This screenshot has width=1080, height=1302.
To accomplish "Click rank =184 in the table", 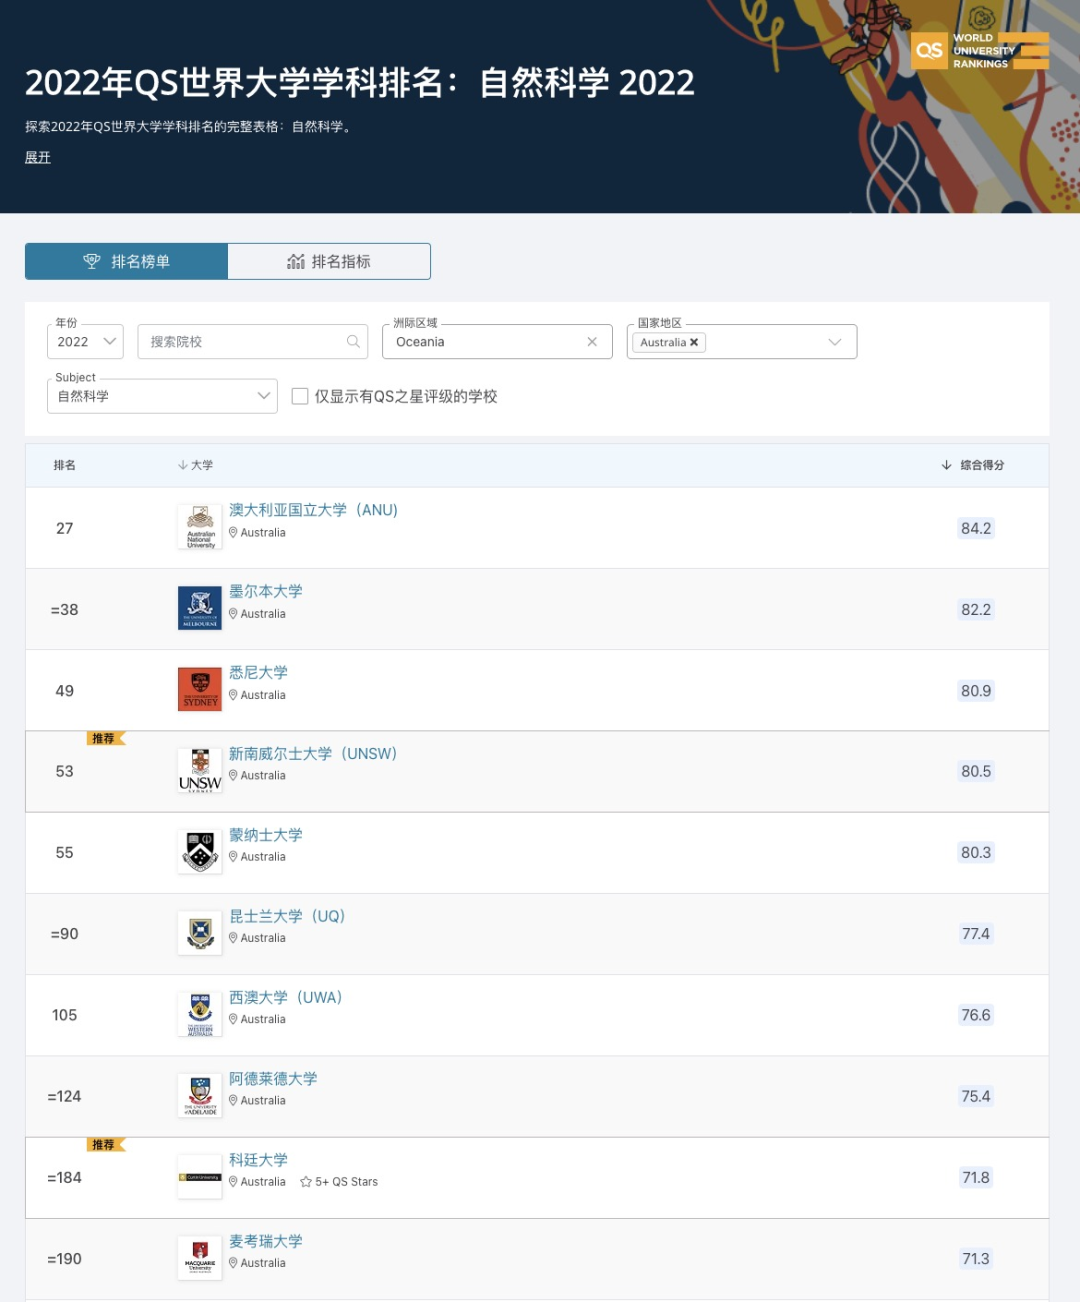I will pos(64,1177).
